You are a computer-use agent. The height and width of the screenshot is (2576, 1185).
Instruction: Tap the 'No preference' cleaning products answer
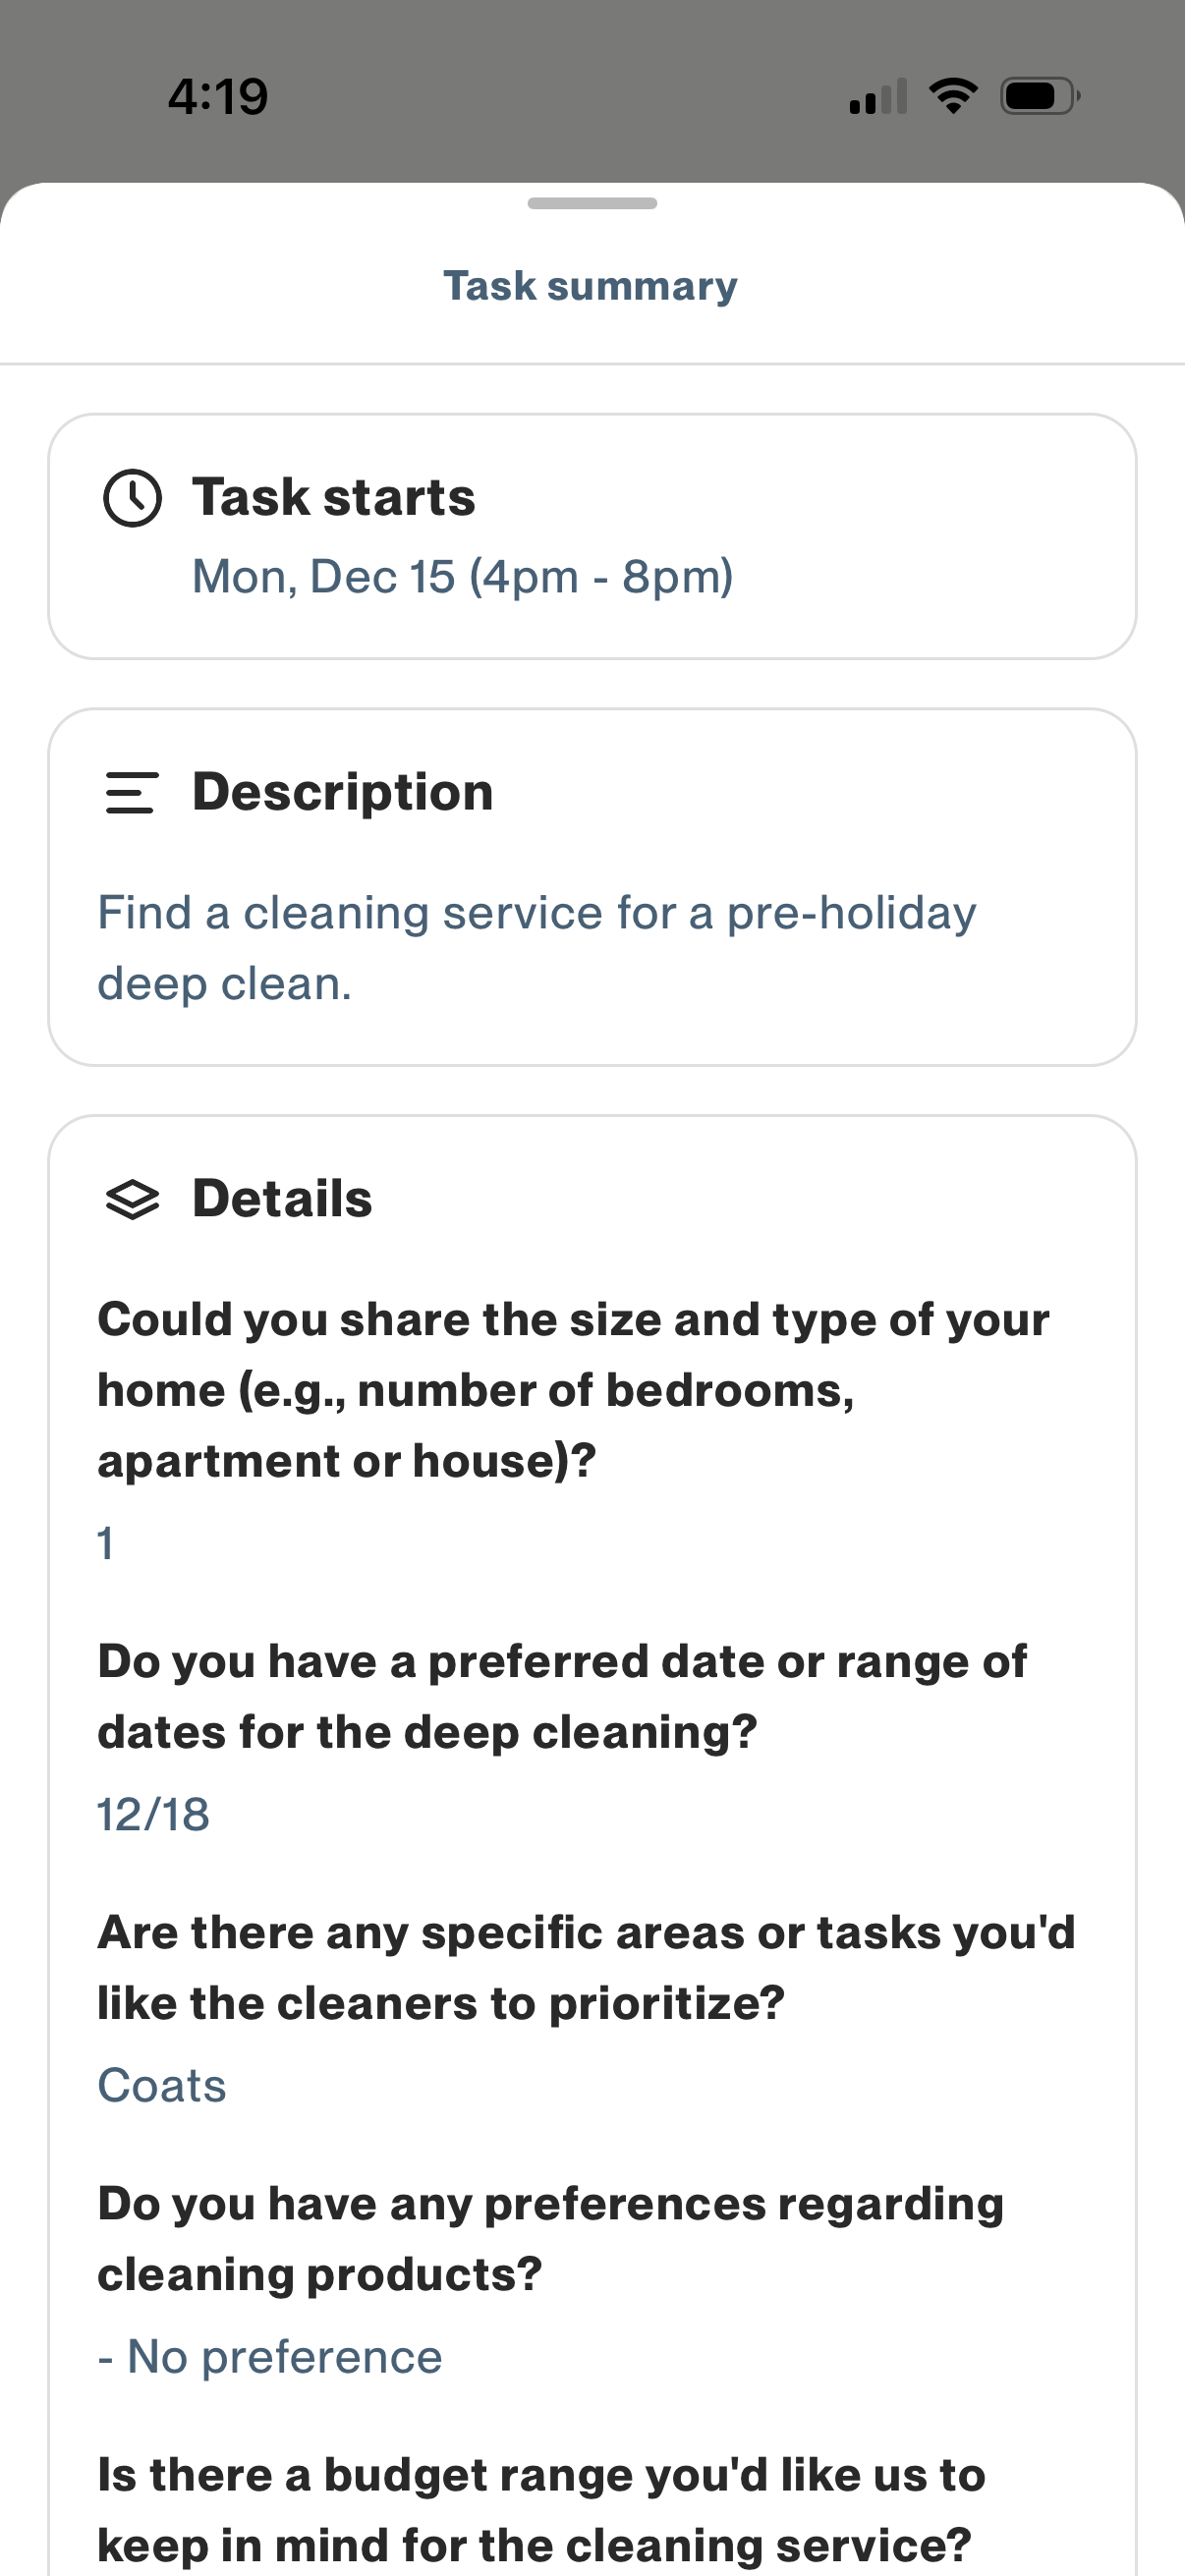(270, 2357)
